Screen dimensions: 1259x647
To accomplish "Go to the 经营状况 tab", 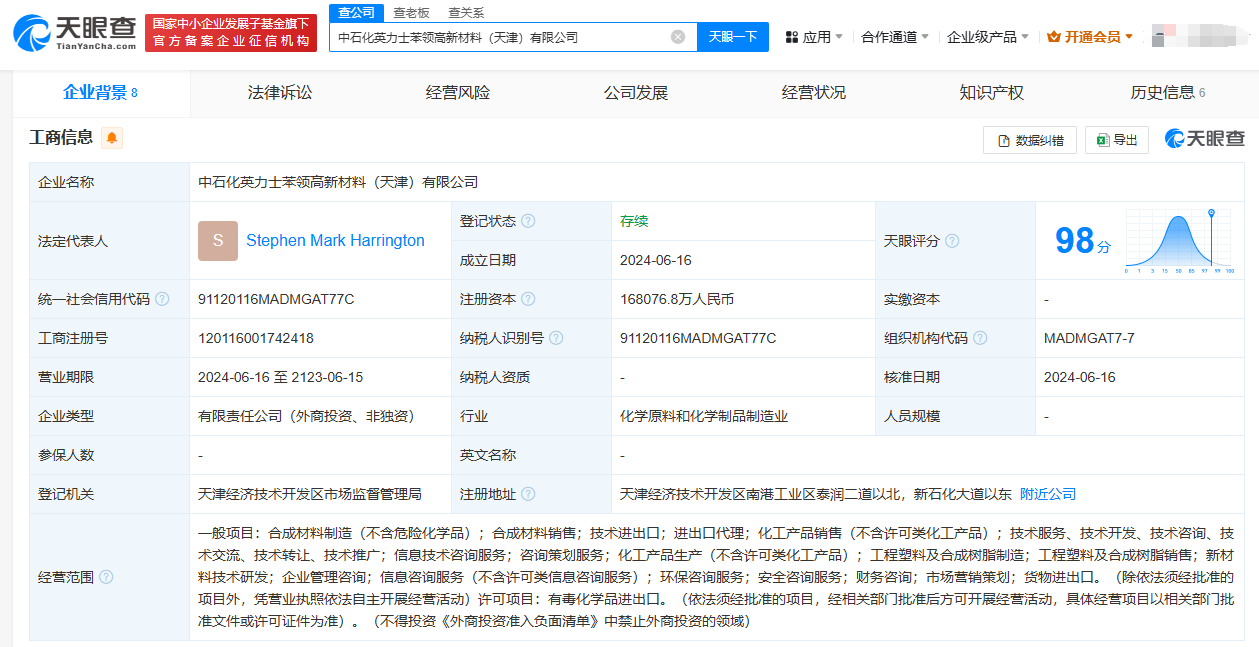I will coord(814,93).
